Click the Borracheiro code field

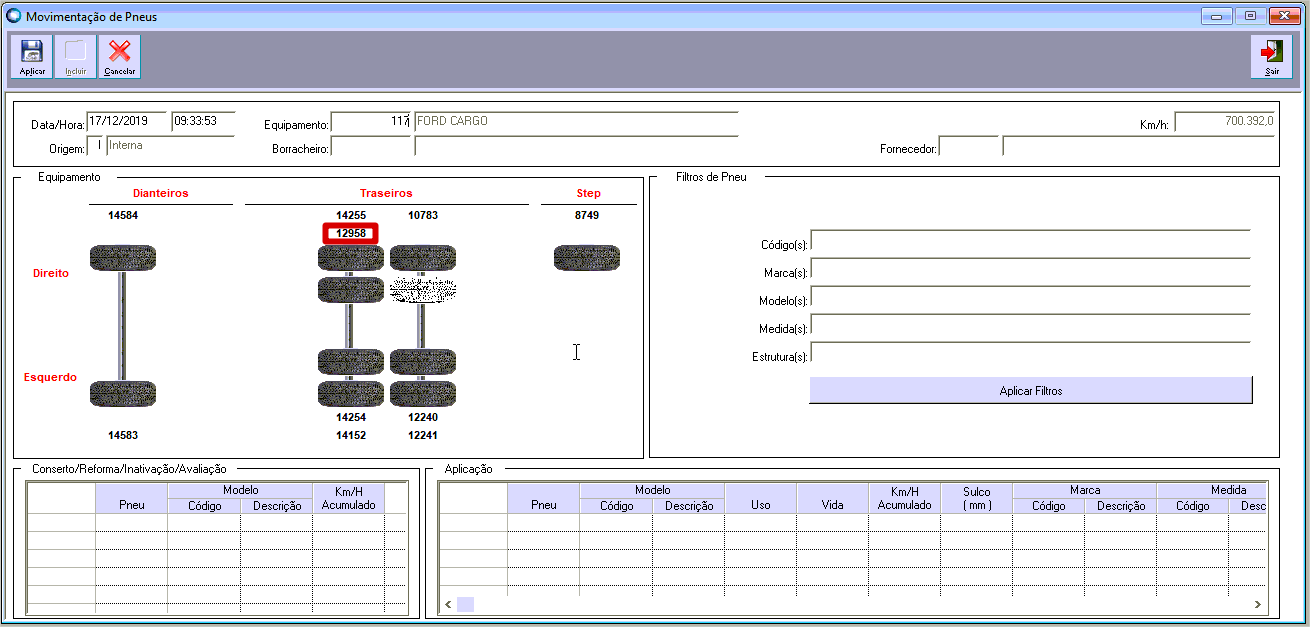[371, 146]
